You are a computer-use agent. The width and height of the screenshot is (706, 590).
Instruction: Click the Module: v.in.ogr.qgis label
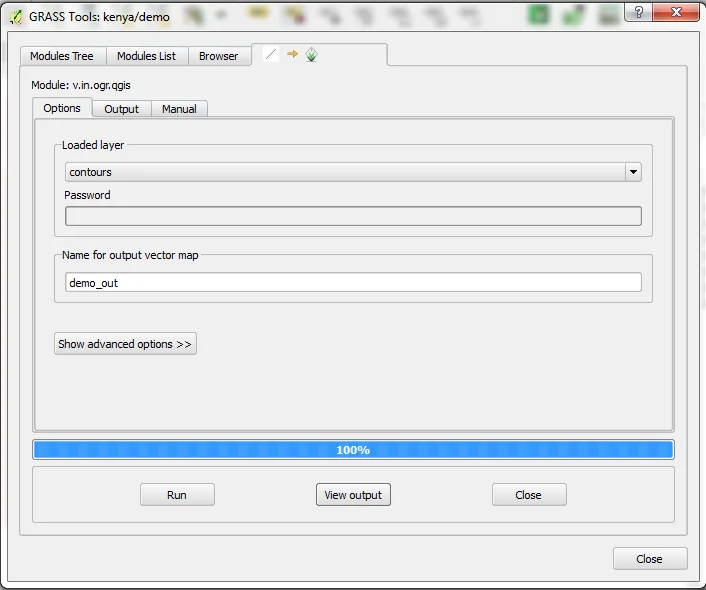pyautogui.click(x=81, y=85)
